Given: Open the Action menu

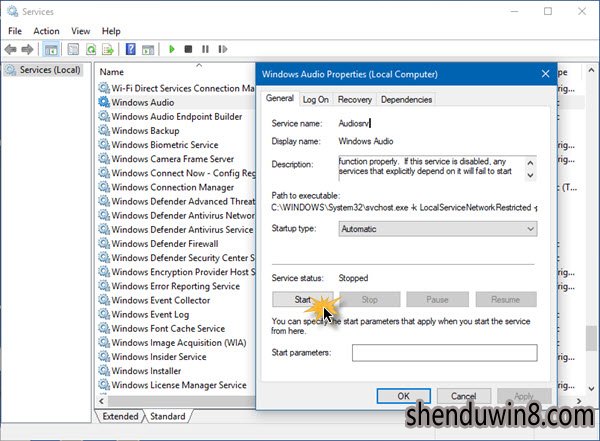Looking at the screenshot, I should point(46,31).
